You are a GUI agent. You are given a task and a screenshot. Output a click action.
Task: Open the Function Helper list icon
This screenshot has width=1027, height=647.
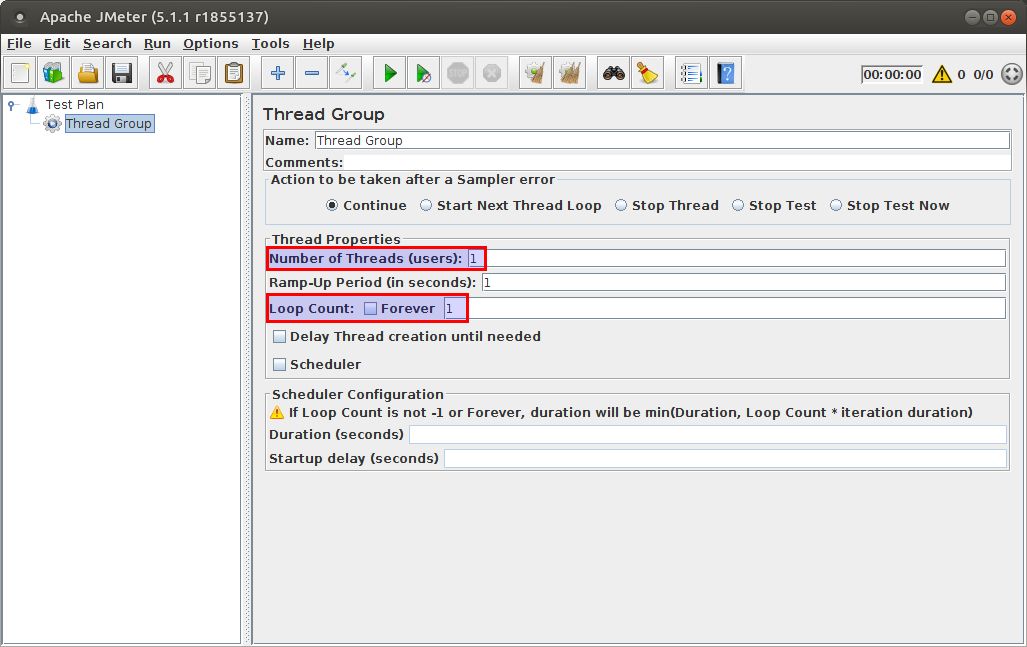(691, 73)
